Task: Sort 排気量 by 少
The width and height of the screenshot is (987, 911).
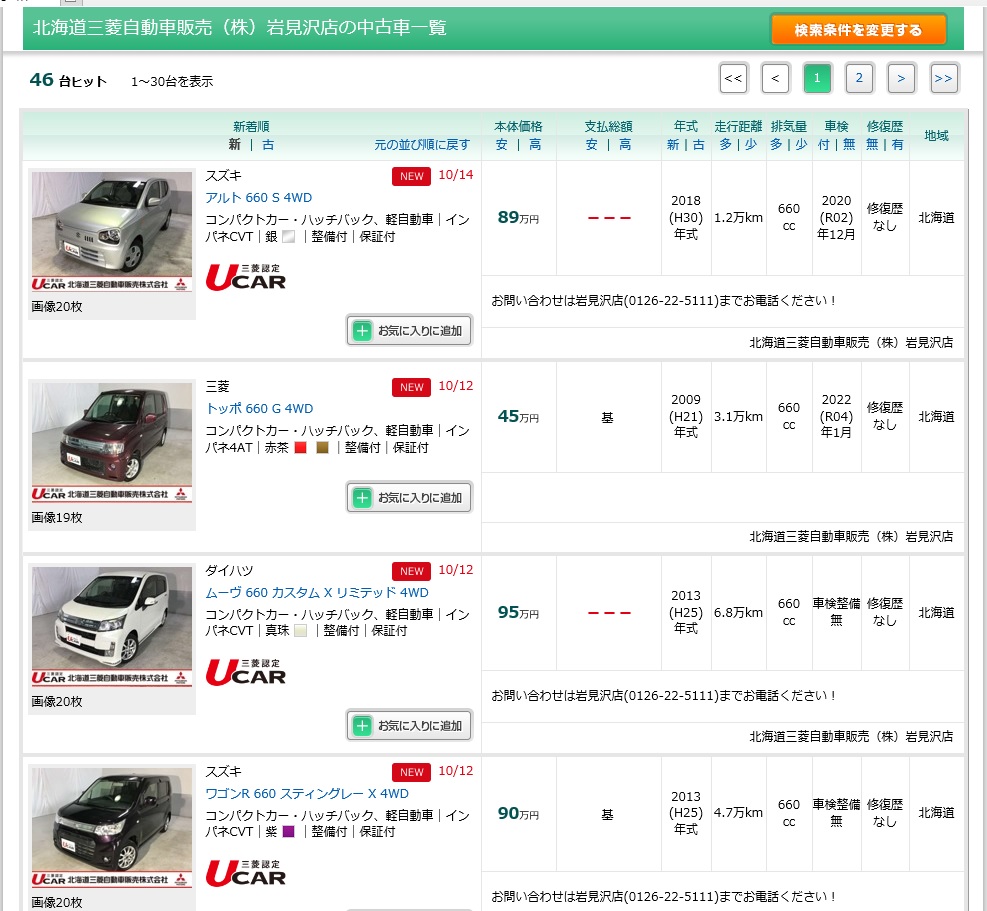Action: (x=801, y=145)
